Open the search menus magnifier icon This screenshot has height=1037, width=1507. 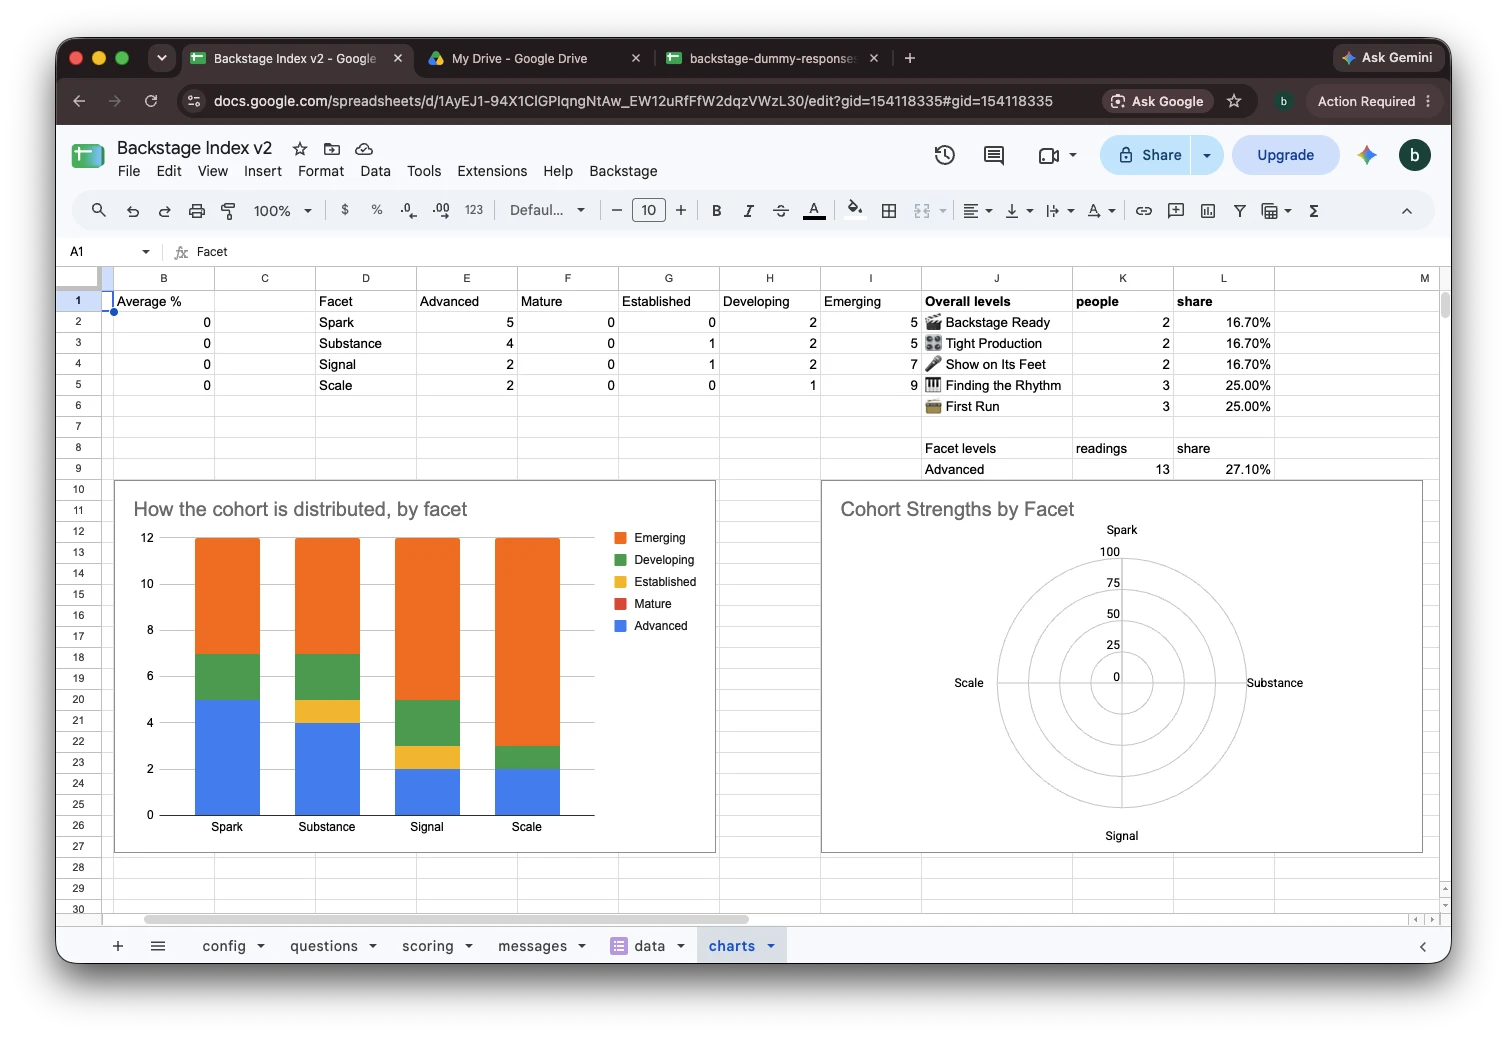tap(98, 210)
